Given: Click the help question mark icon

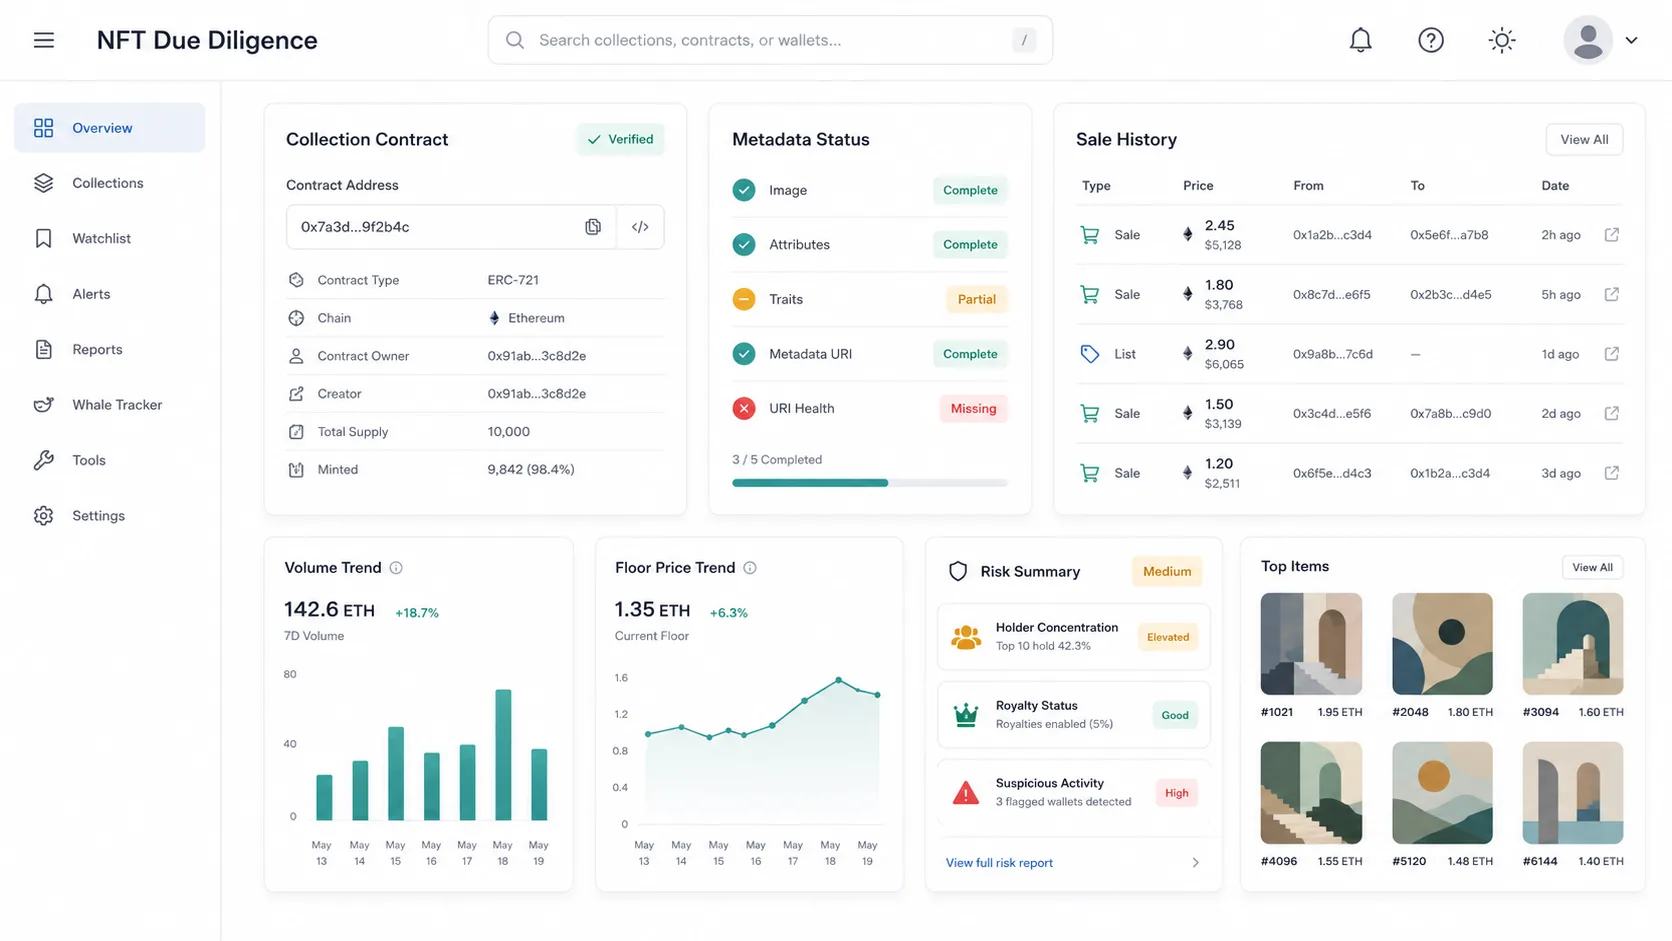Looking at the screenshot, I should coord(1431,40).
